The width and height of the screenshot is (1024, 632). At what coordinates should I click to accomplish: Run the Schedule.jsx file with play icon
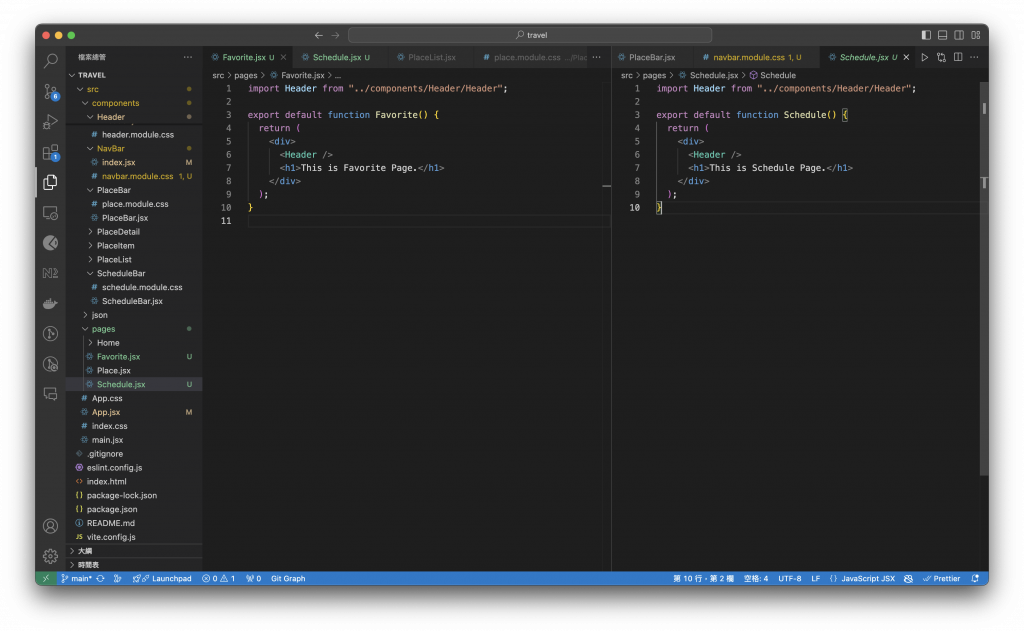coord(925,57)
